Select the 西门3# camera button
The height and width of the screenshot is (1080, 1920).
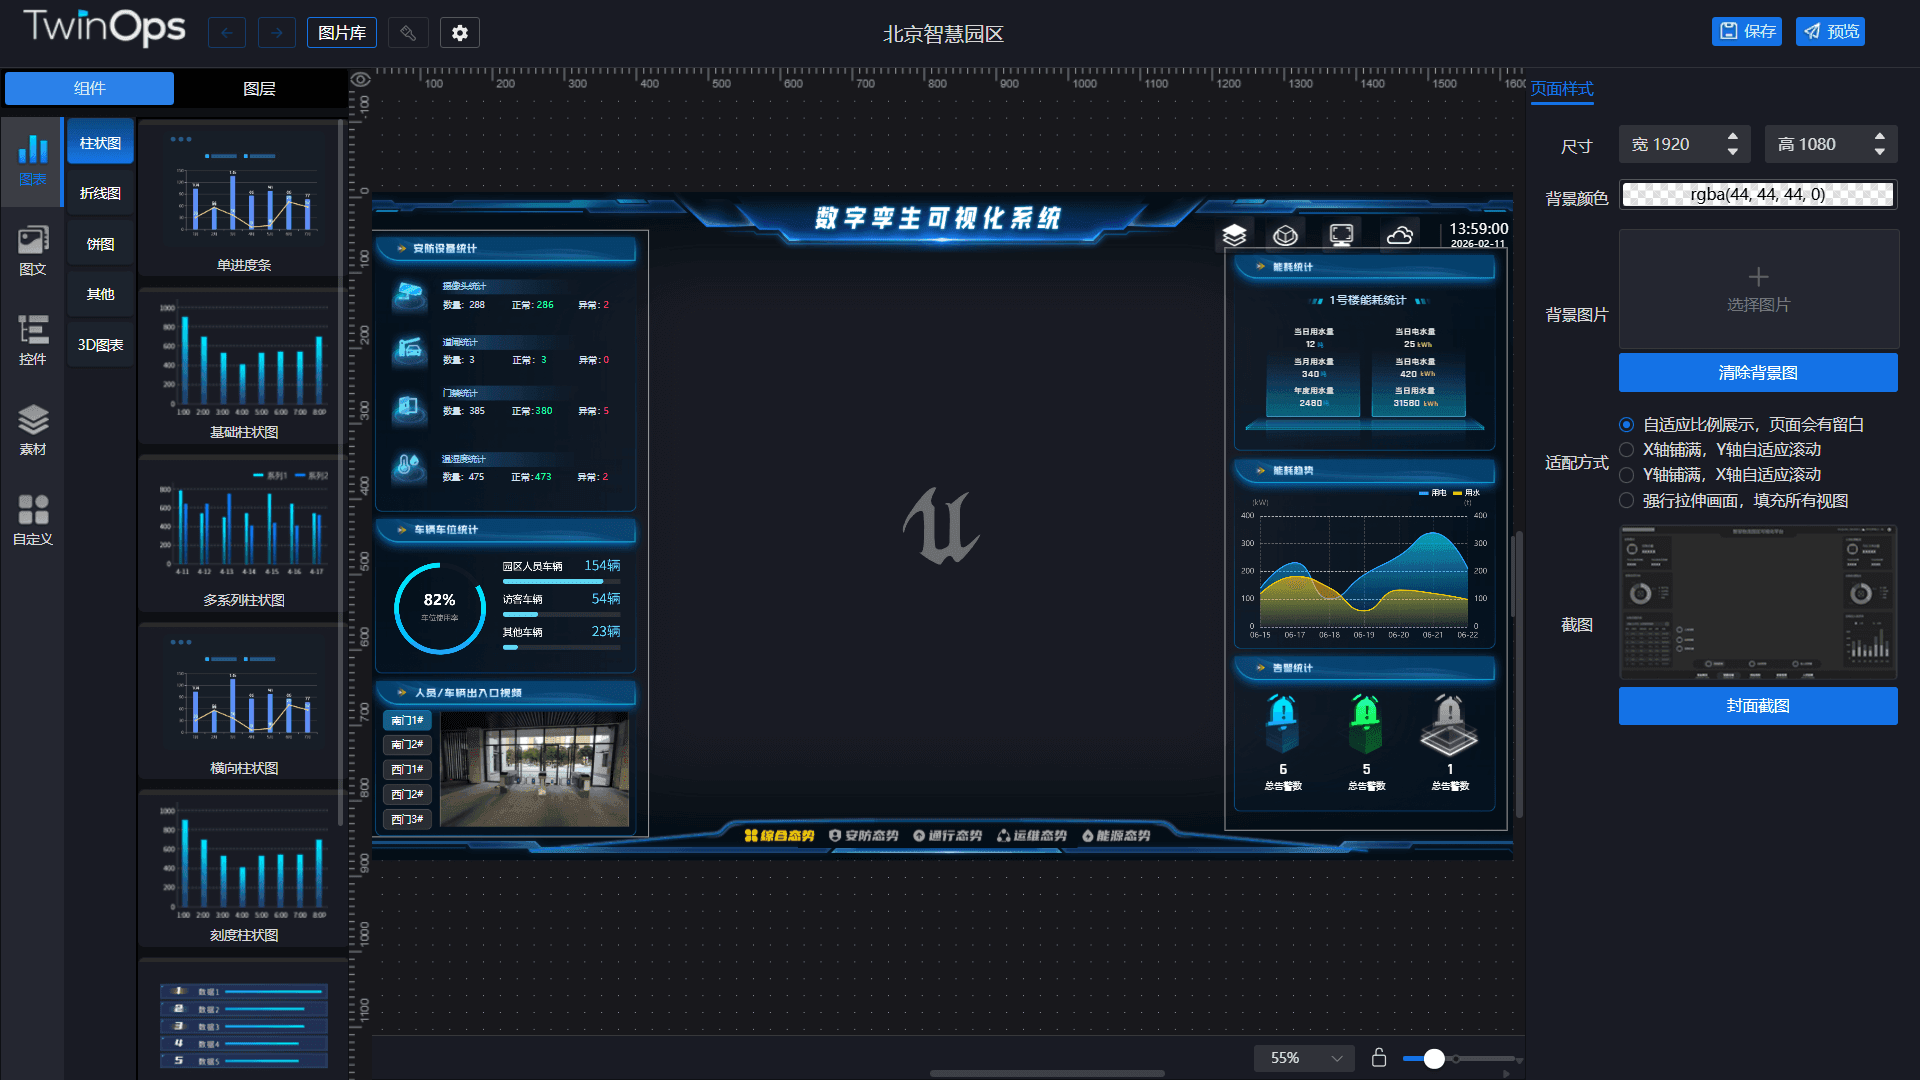click(x=407, y=820)
